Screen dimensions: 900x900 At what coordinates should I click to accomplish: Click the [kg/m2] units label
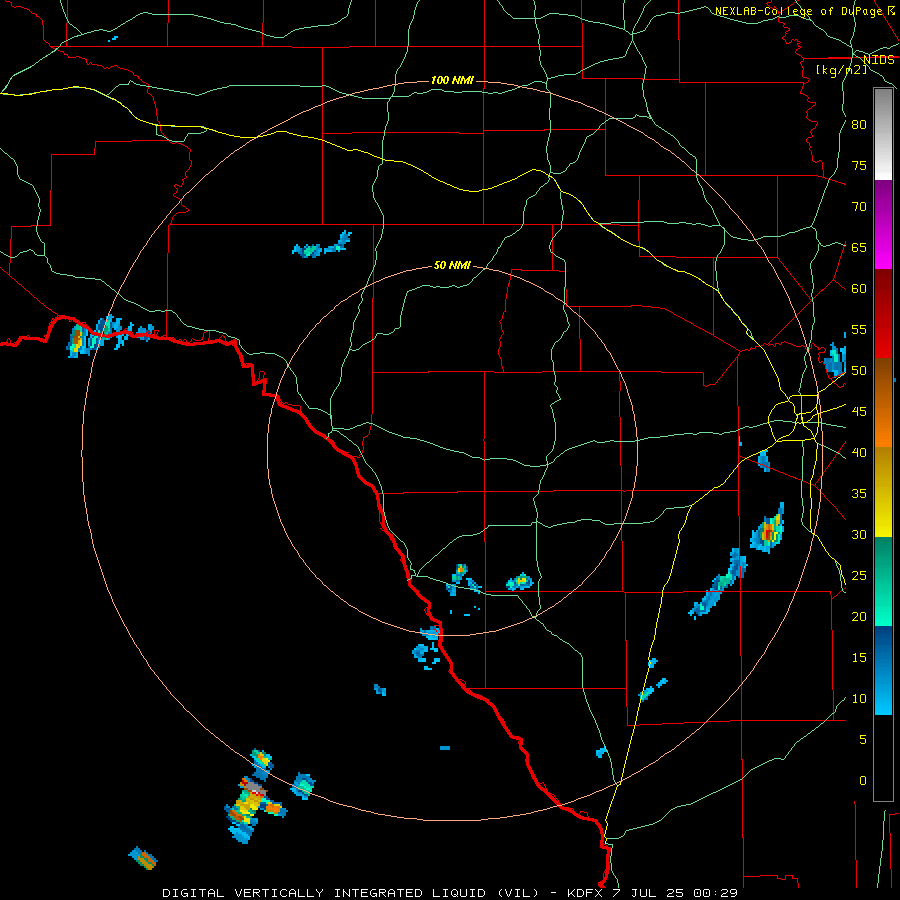841,70
